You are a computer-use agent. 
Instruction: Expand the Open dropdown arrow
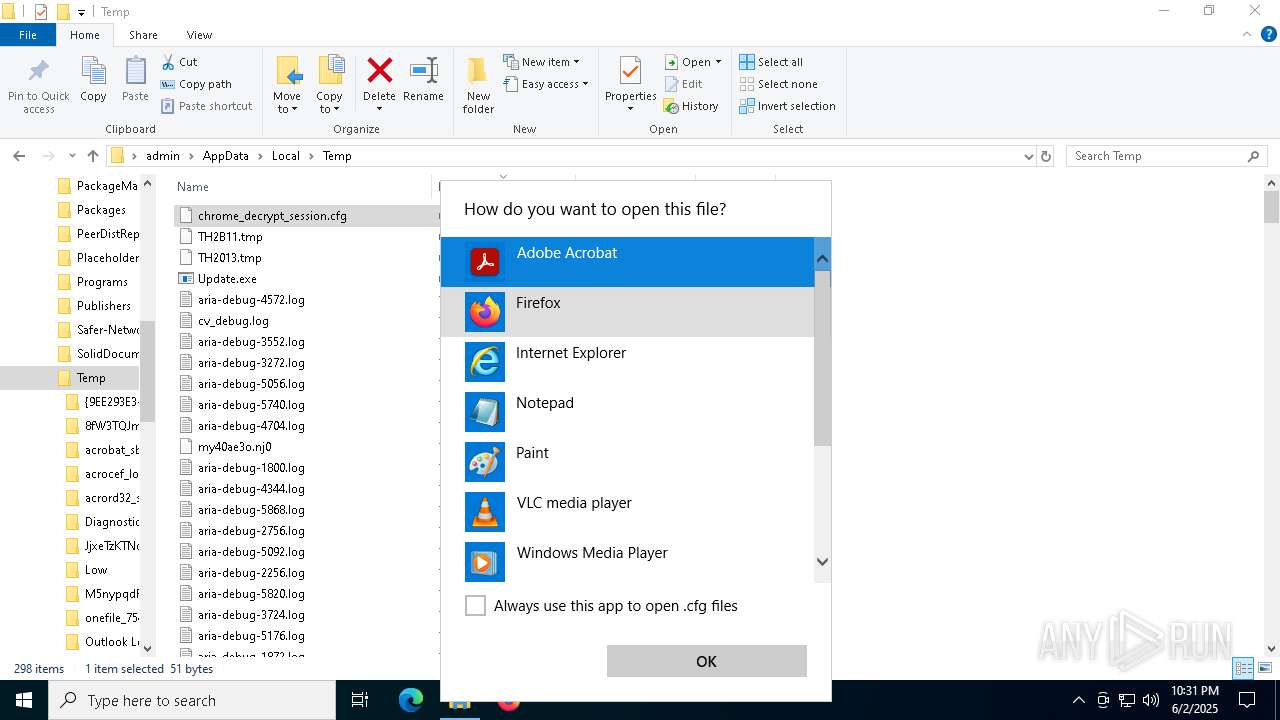(718, 62)
